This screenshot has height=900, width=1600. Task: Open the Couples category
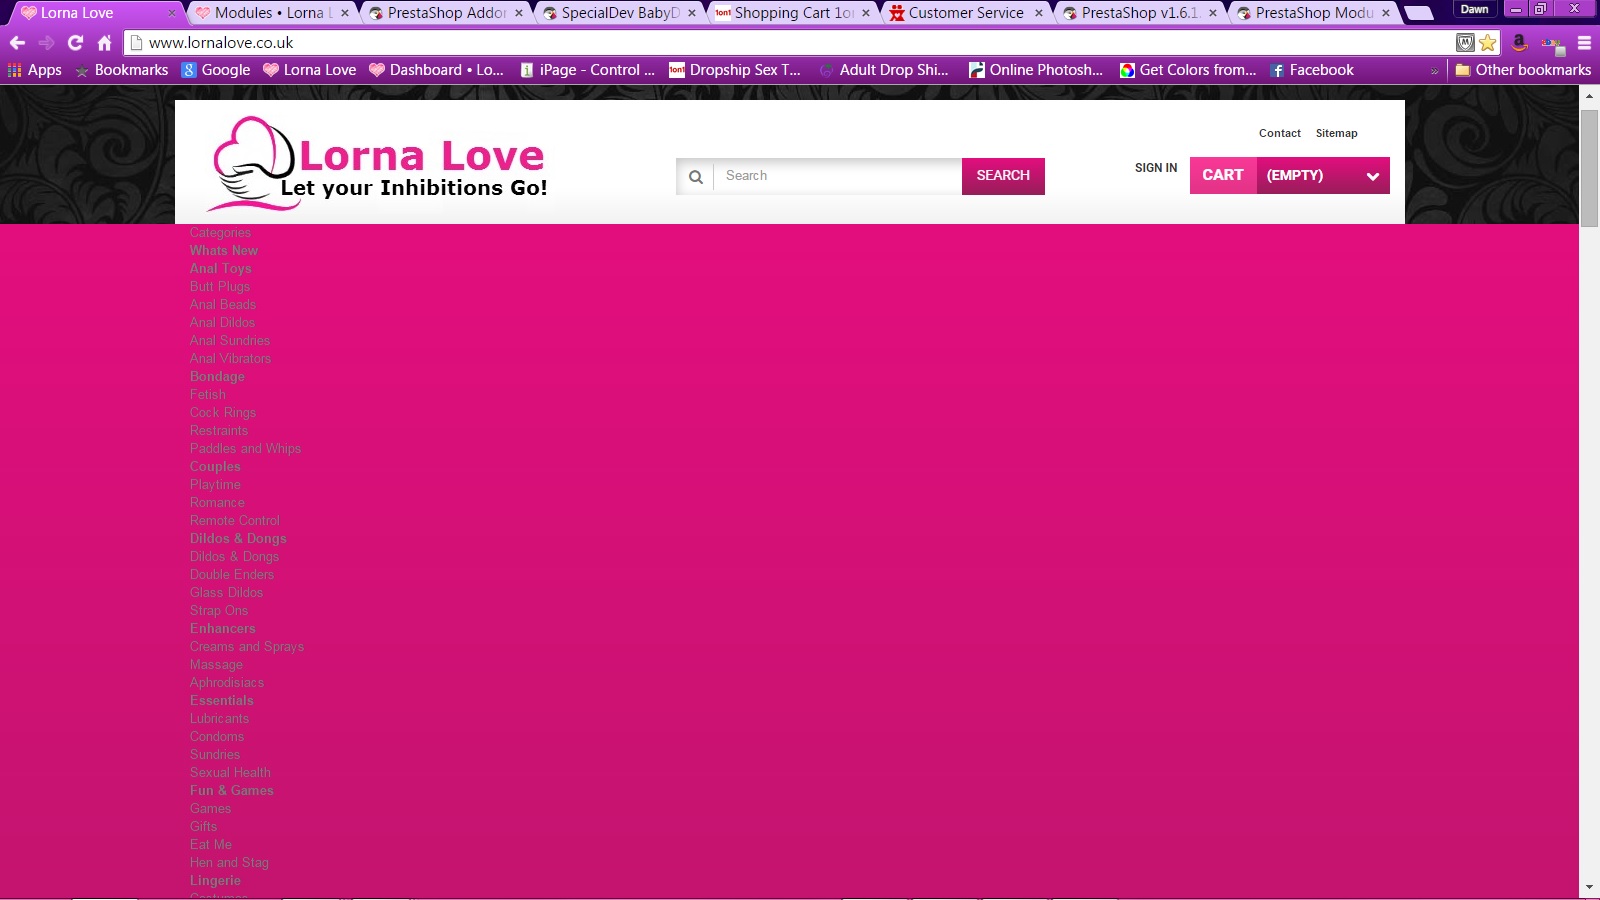pyautogui.click(x=215, y=467)
